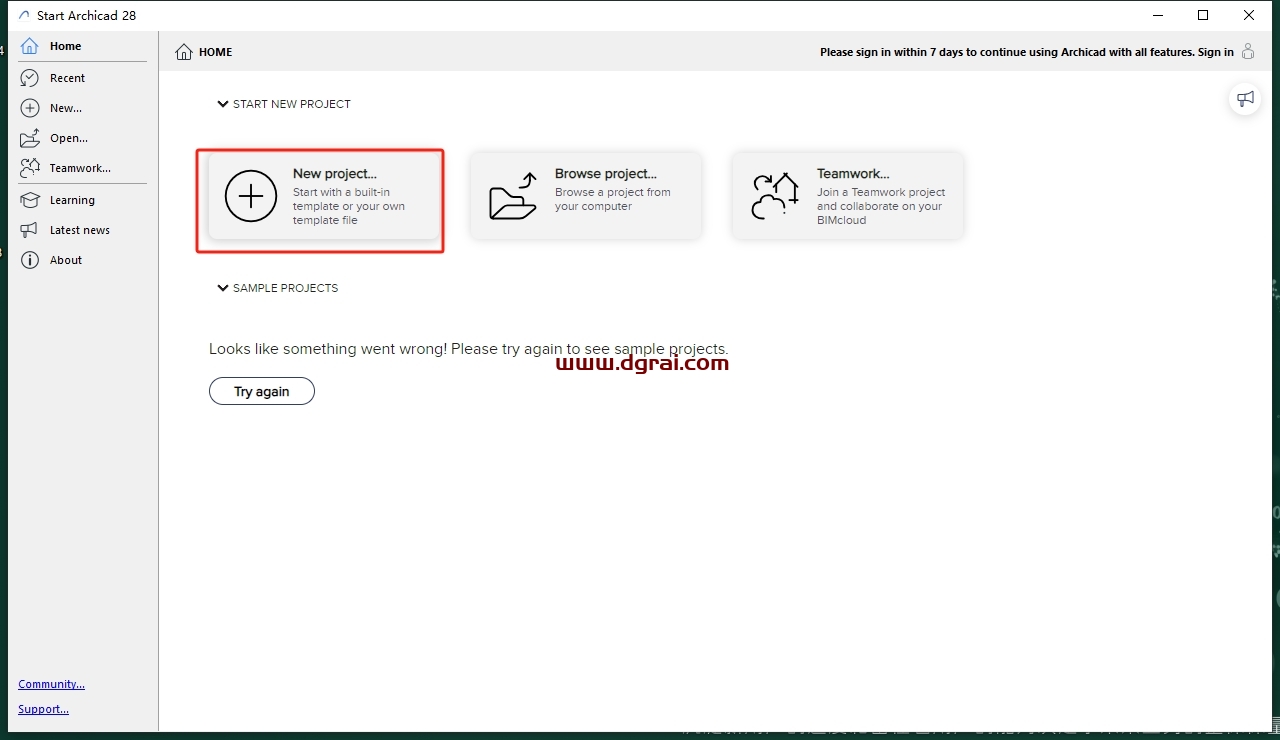Click 'Join a Teamwork project' description text
The image size is (1280, 740).
pos(881,206)
